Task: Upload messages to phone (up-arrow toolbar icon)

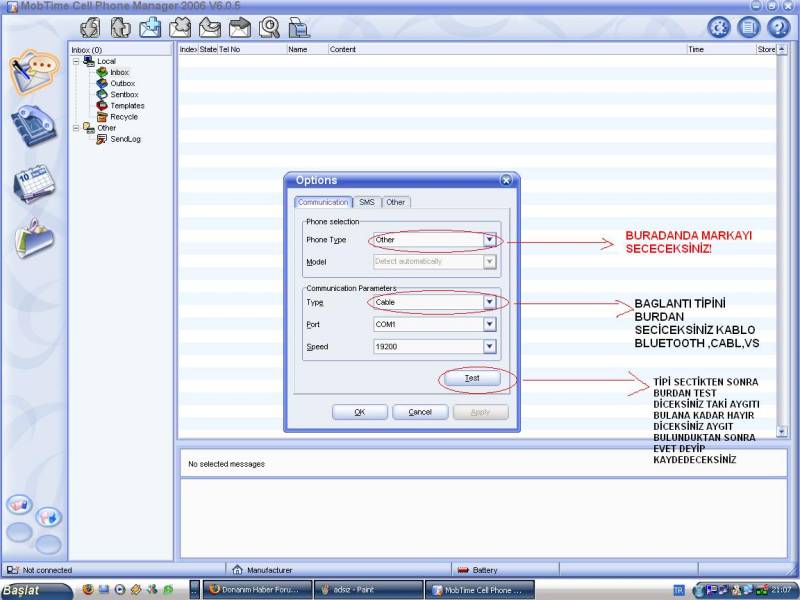Action: pos(120,28)
